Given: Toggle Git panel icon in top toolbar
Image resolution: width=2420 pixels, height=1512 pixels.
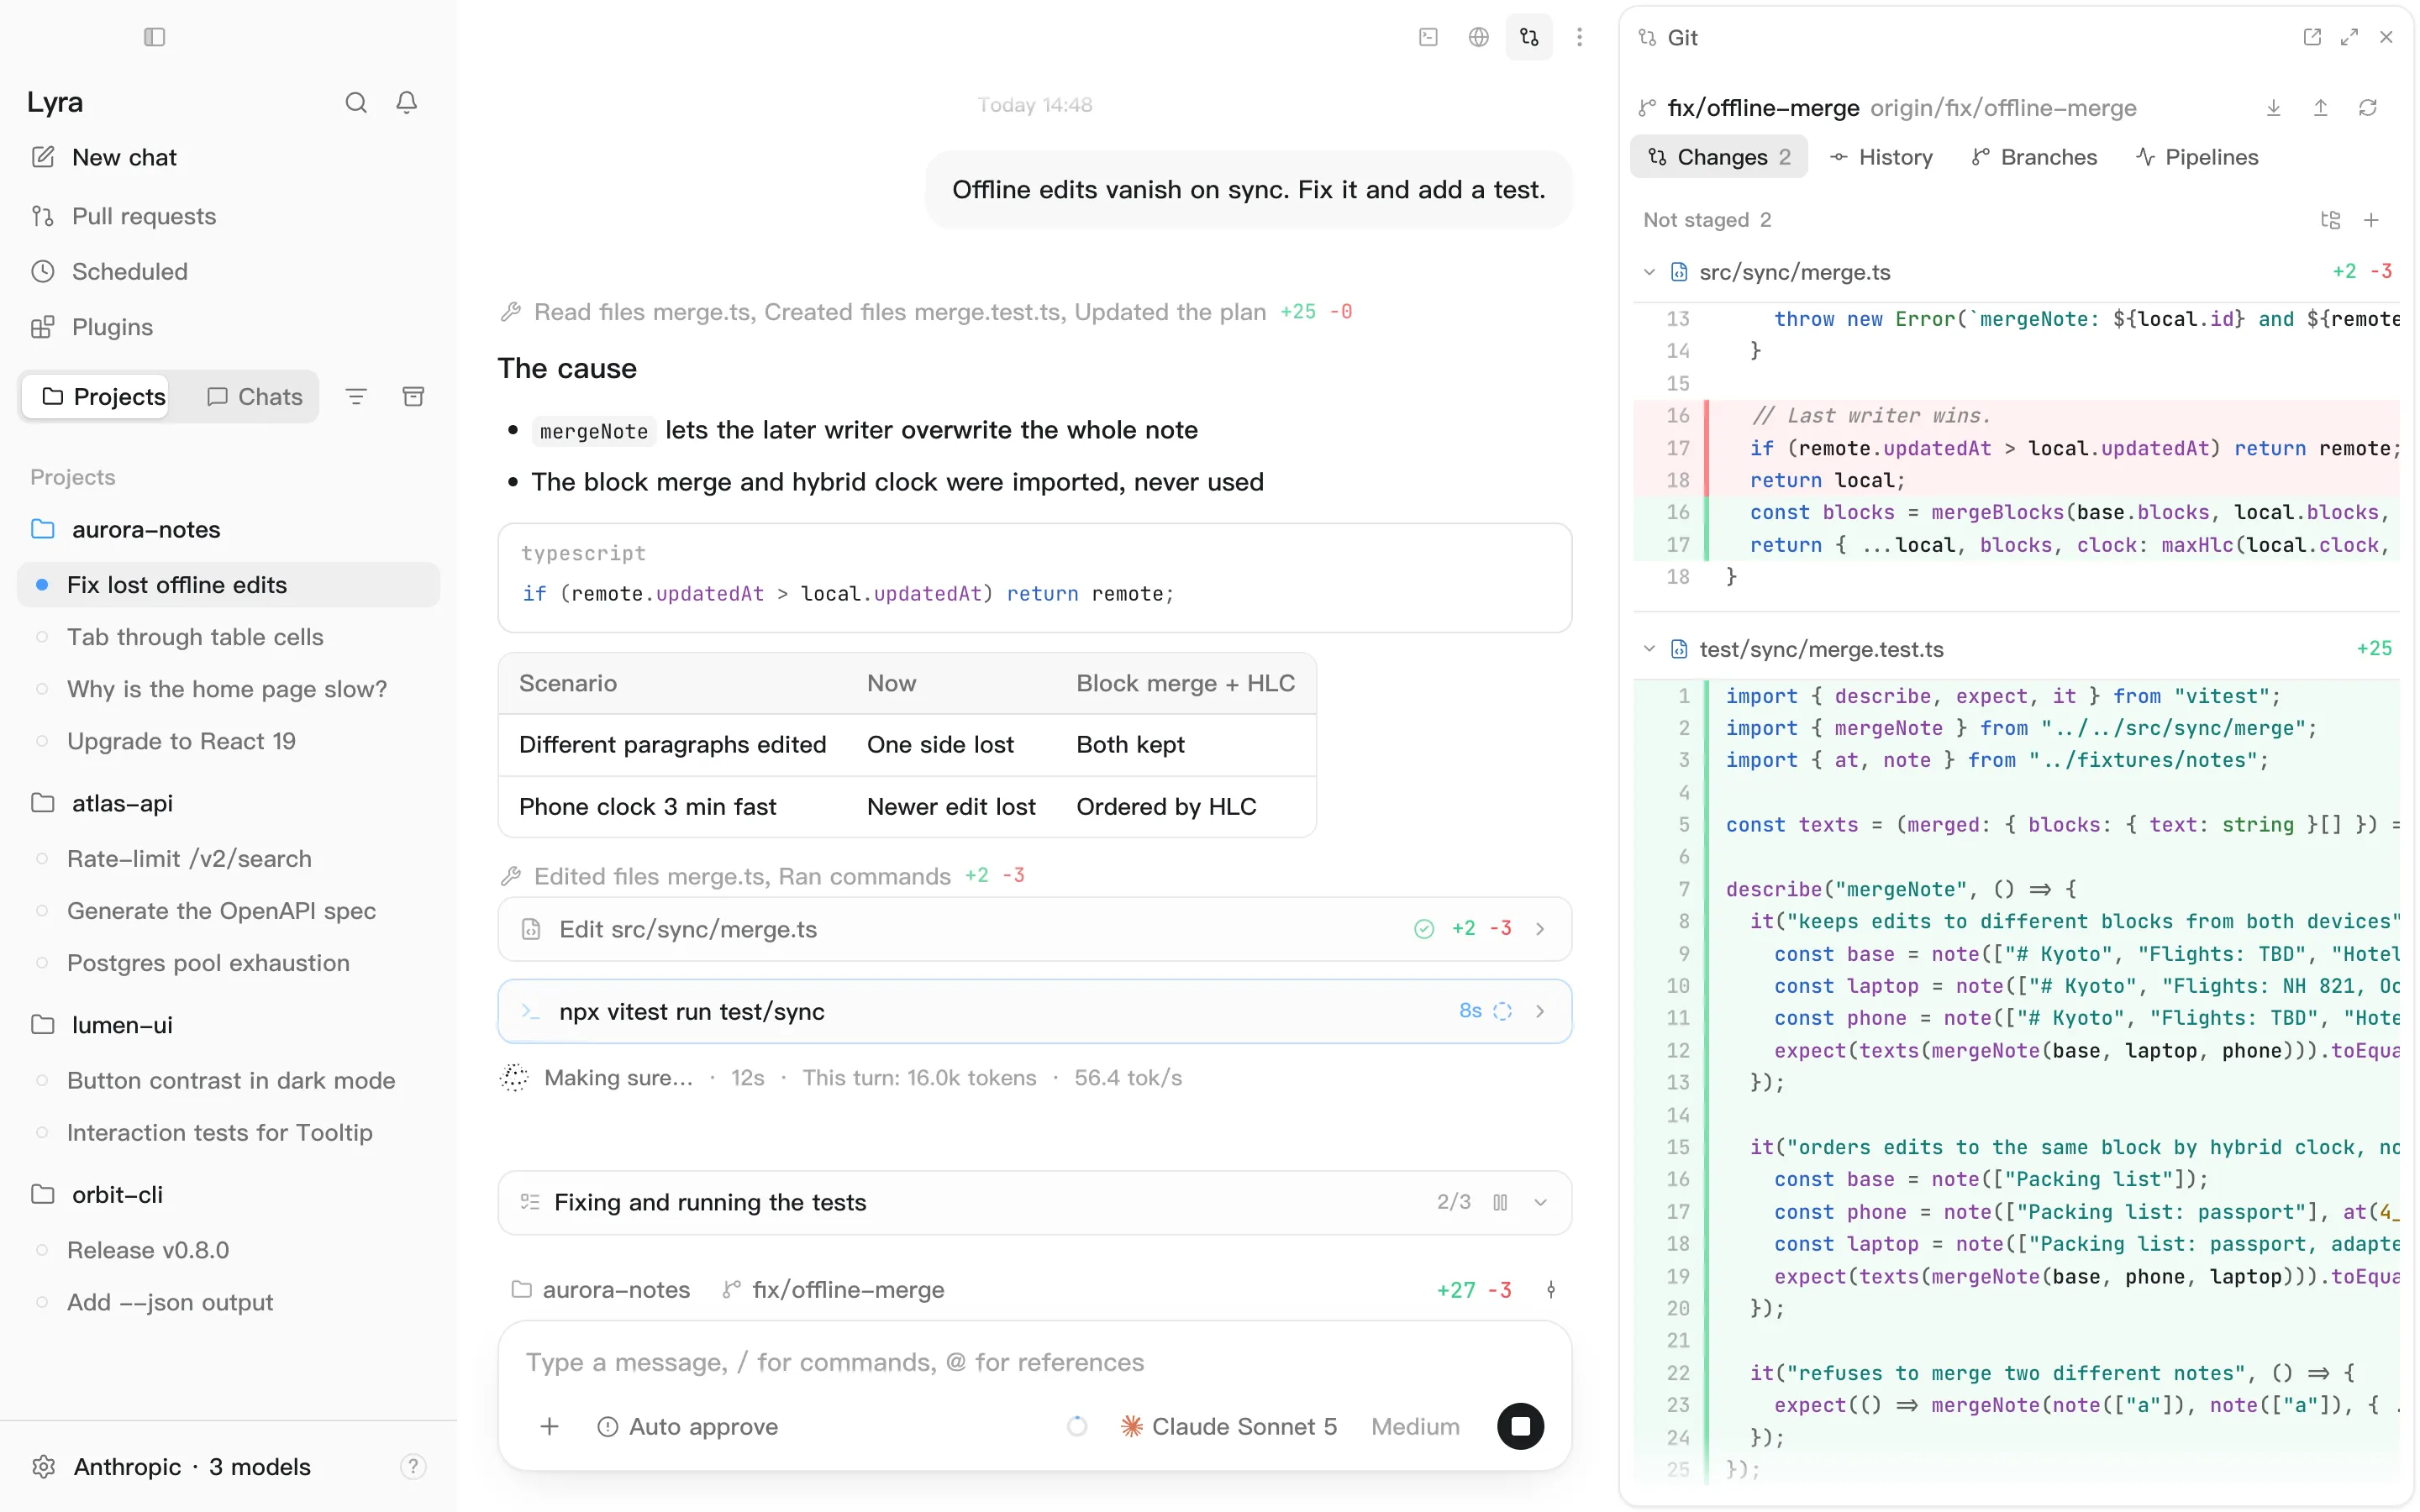Looking at the screenshot, I should pos(1529,37).
